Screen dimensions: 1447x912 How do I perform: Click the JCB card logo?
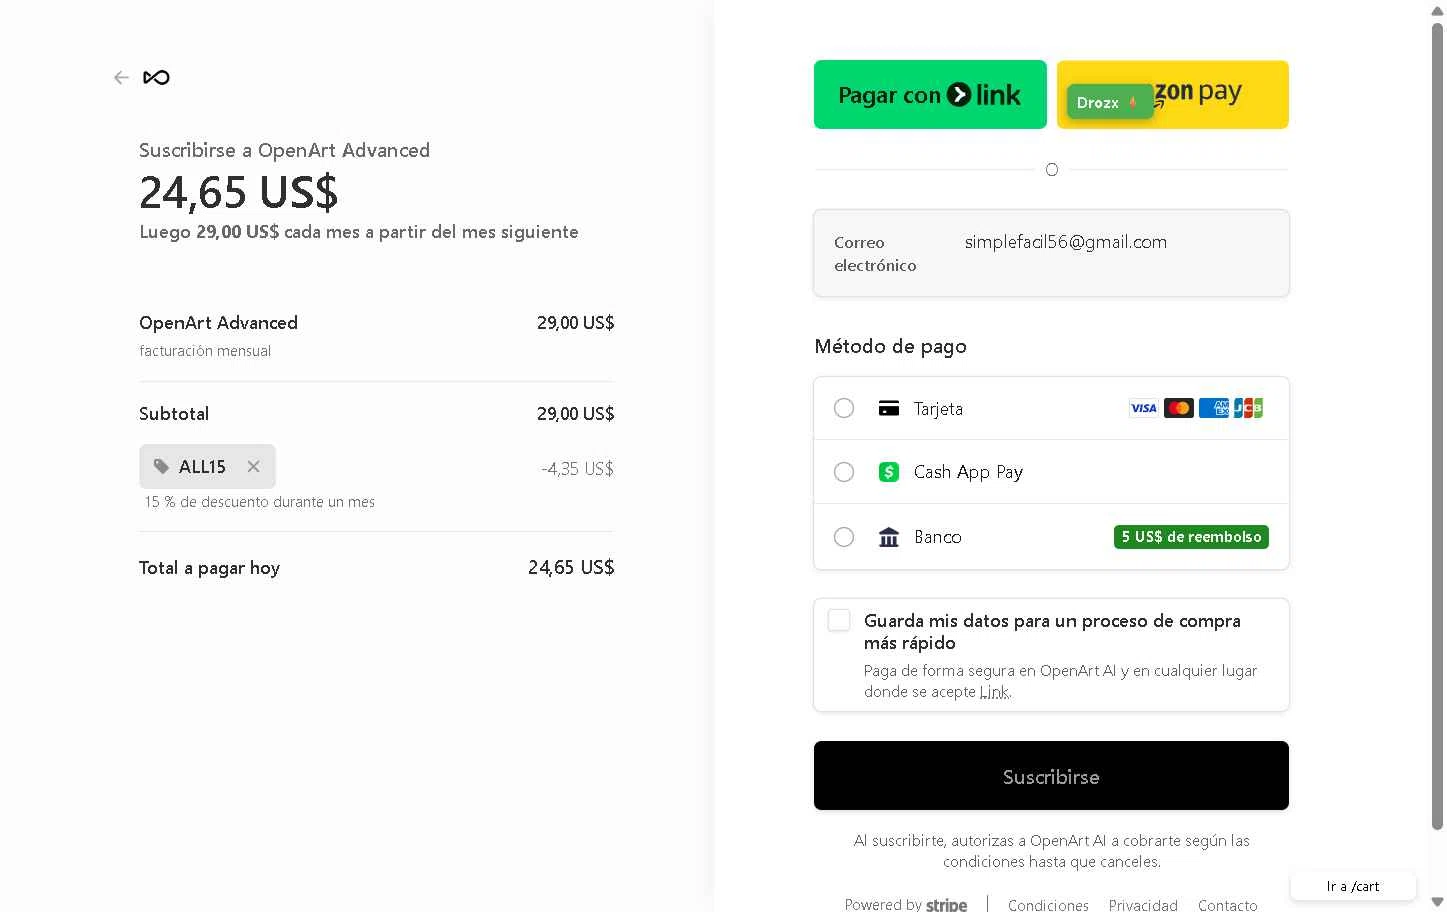[1248, 408]
